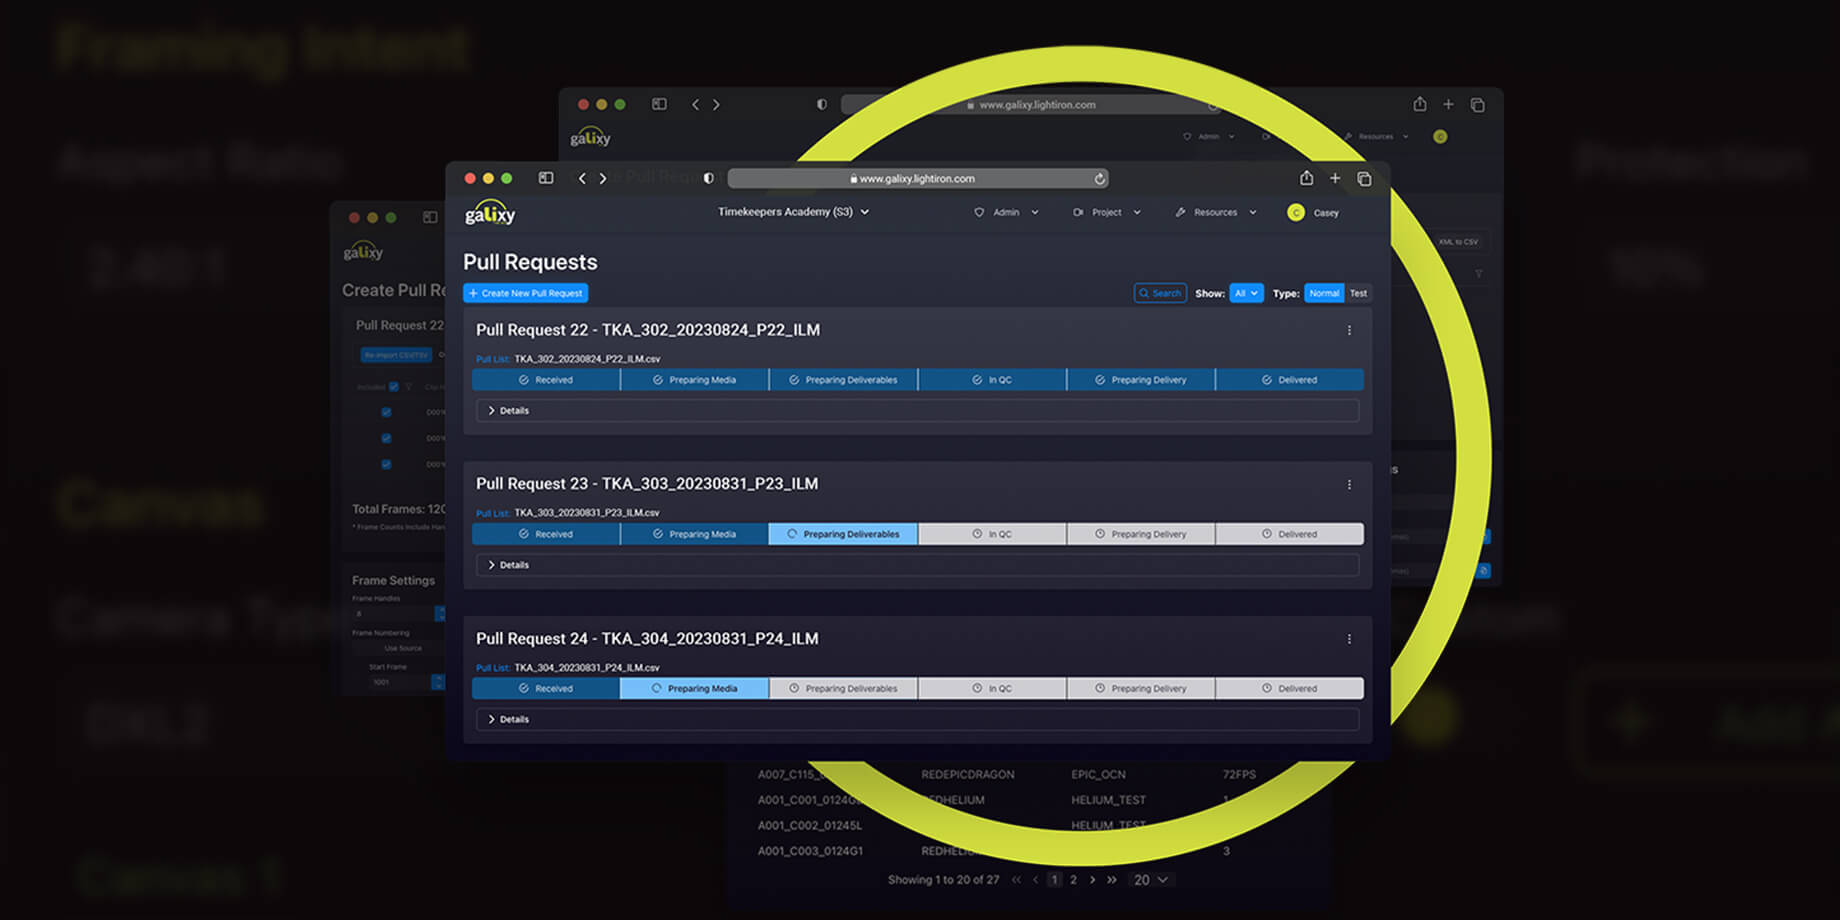Click Create New Pull Request button

(x=526, y=293)
